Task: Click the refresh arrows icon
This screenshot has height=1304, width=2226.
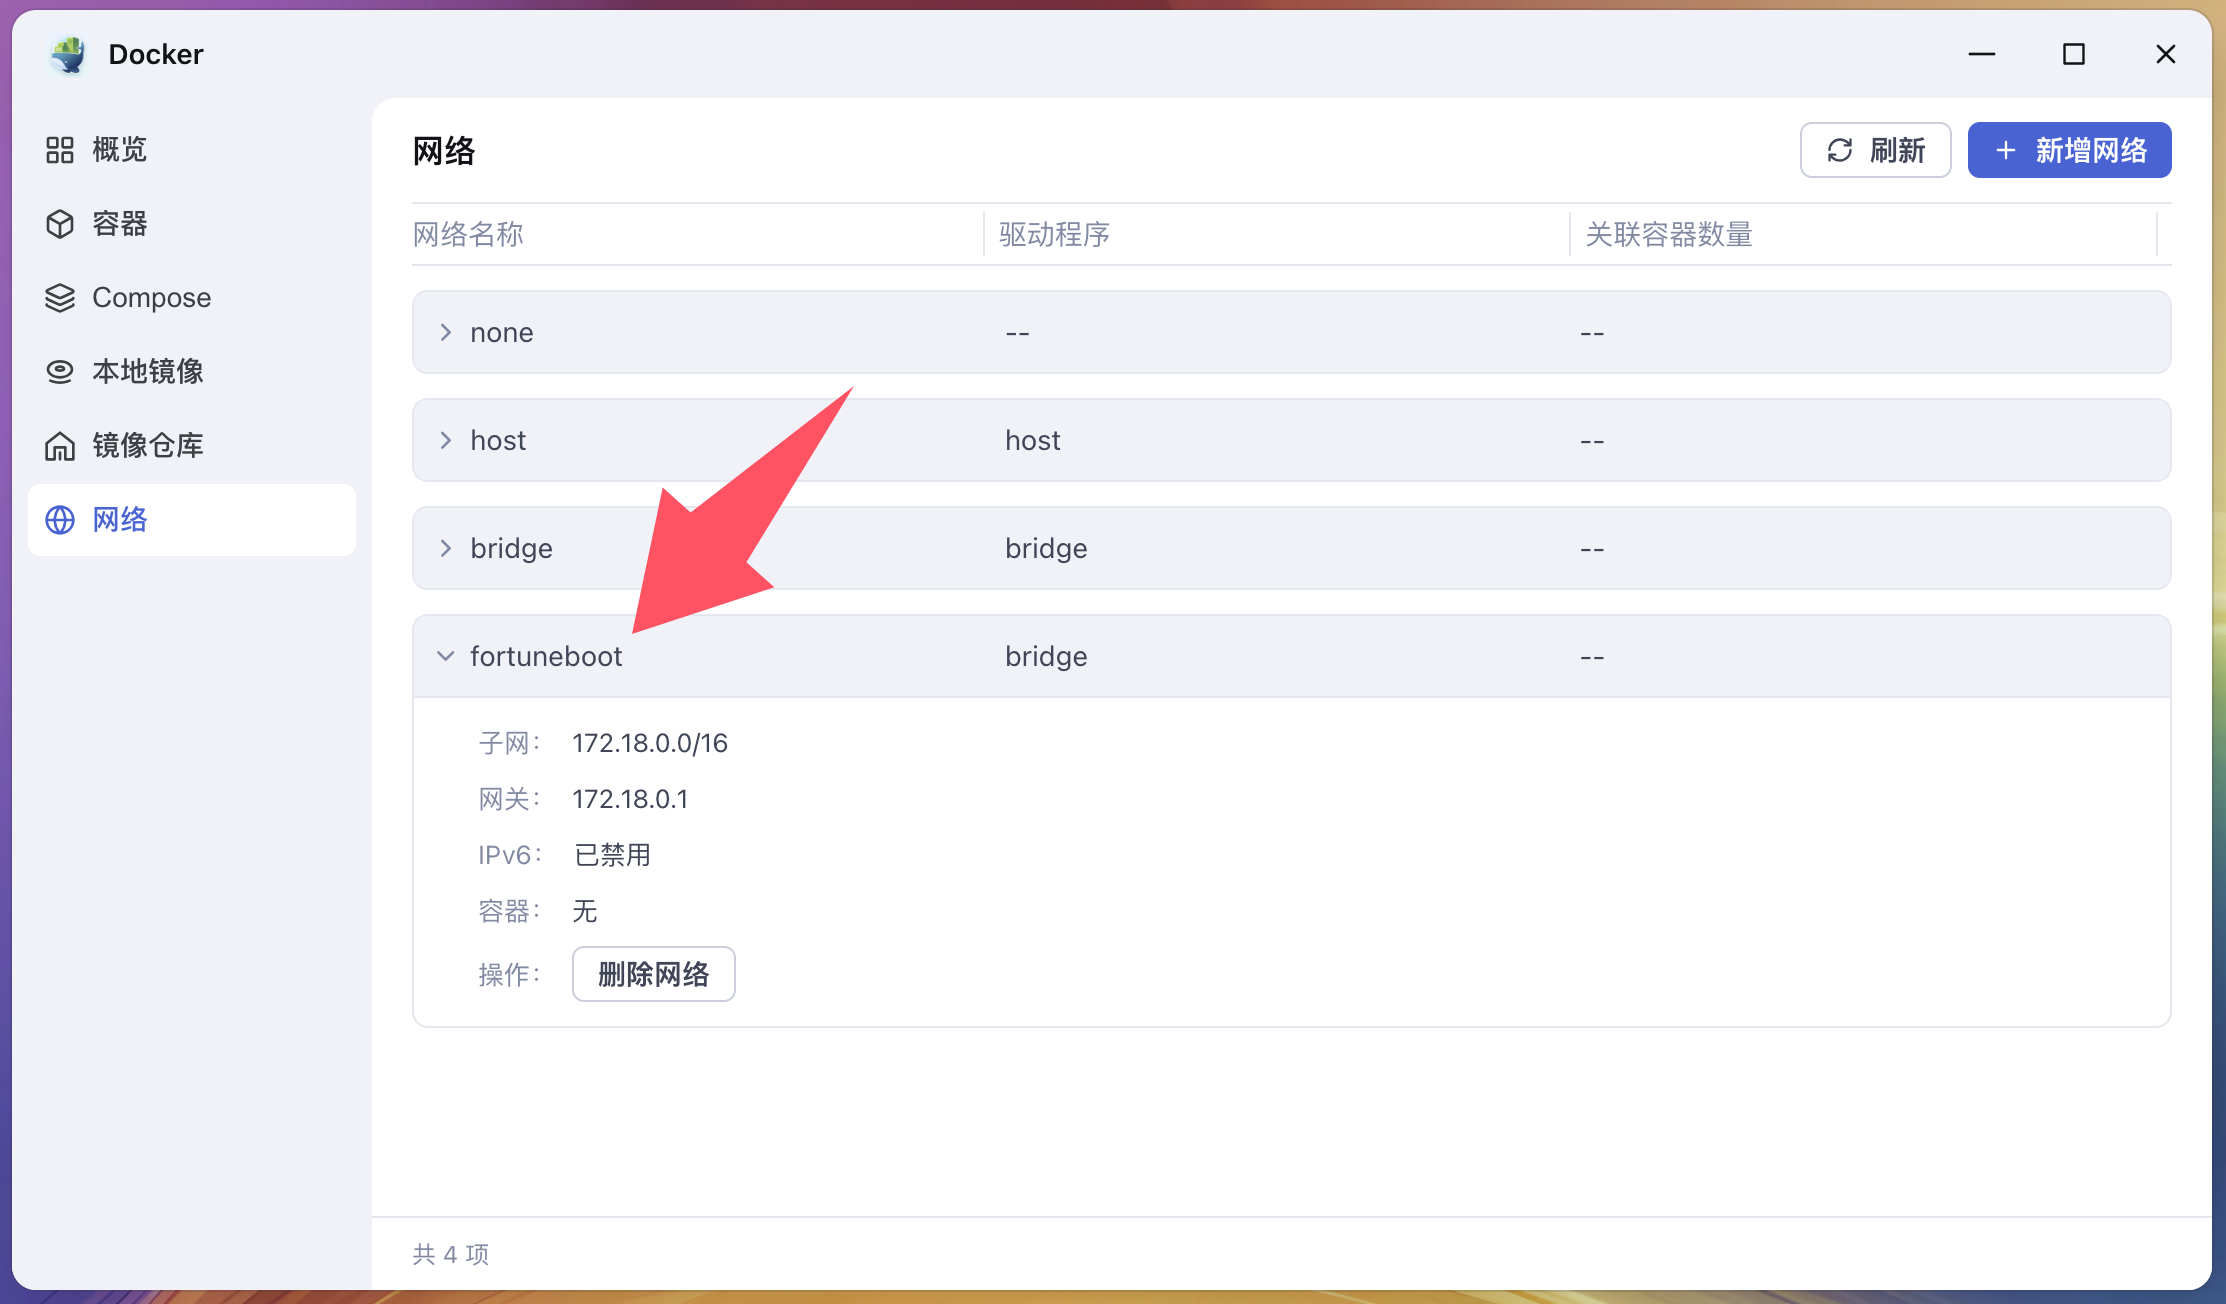Action: pos(1840,150)
